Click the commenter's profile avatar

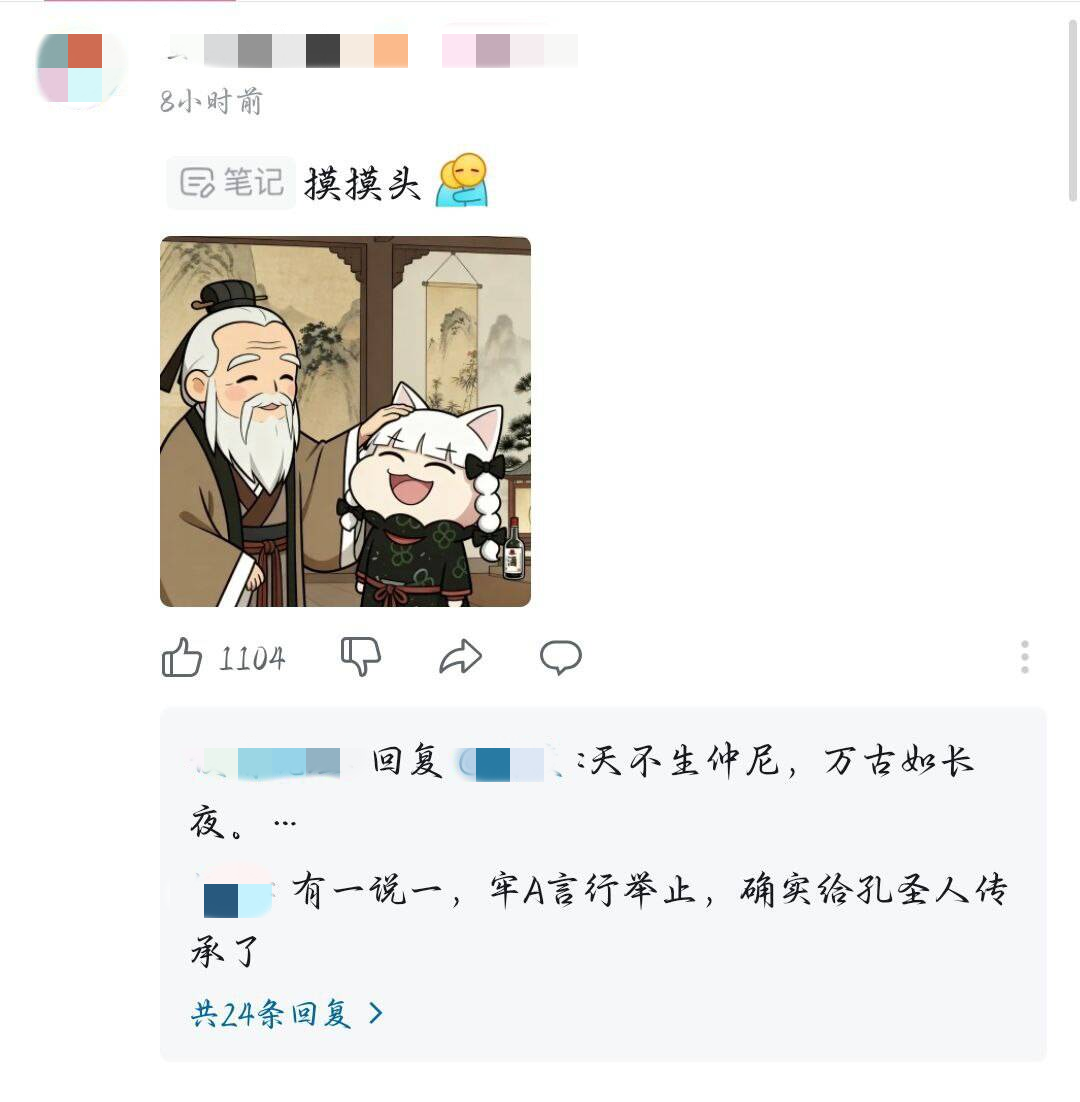point(79,69)
